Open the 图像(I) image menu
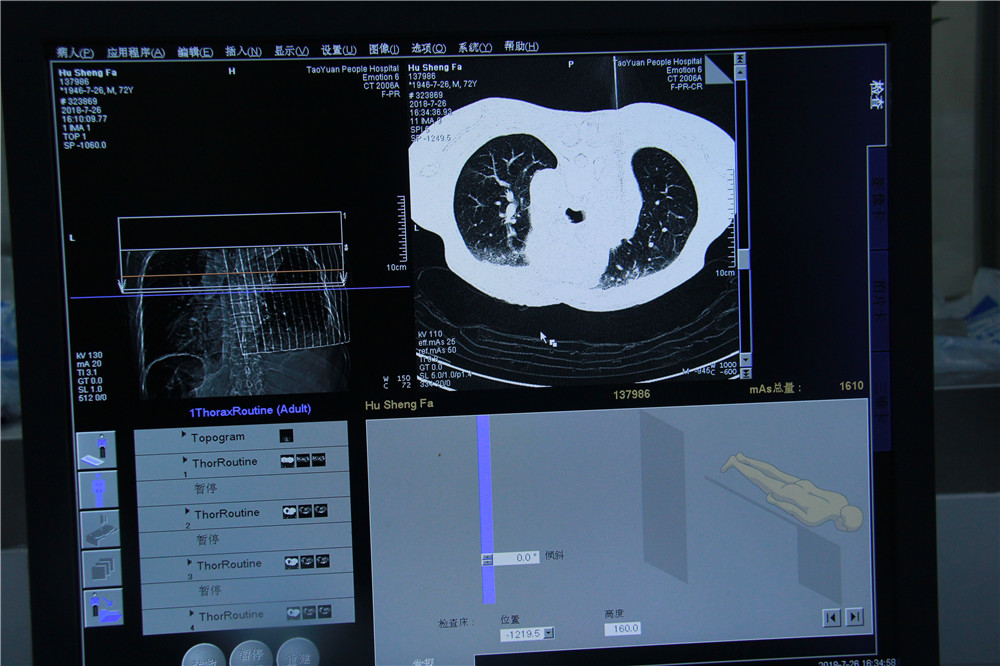 384,49
